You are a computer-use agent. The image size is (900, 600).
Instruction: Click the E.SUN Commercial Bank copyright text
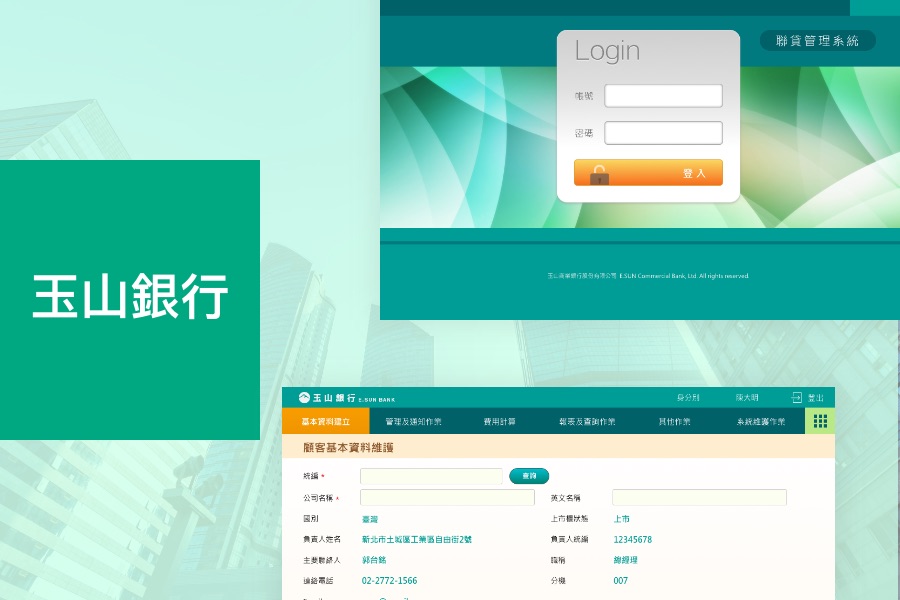pyautogui.click(x=648, y=276)
